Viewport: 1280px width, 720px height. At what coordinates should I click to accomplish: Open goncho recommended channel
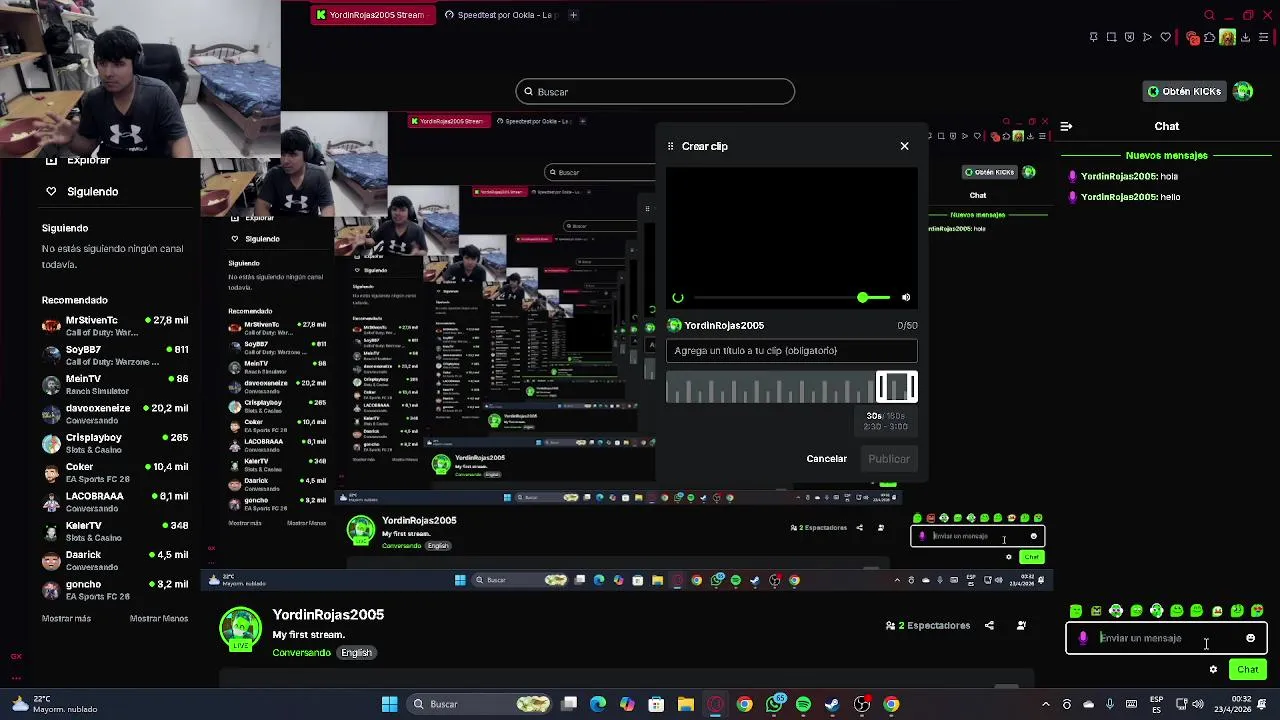point(115,589)
